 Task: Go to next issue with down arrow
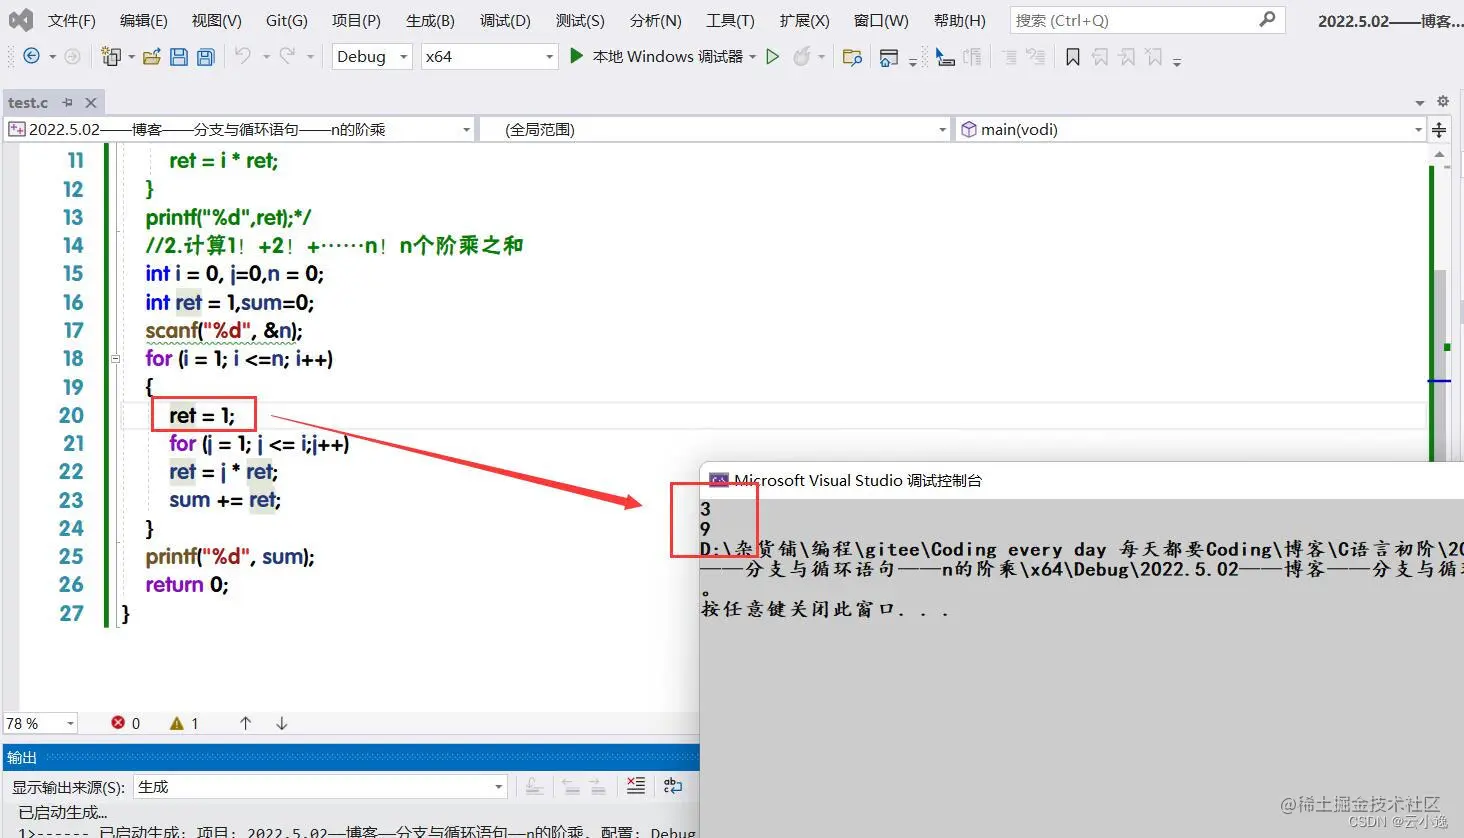tap(282, 723)
